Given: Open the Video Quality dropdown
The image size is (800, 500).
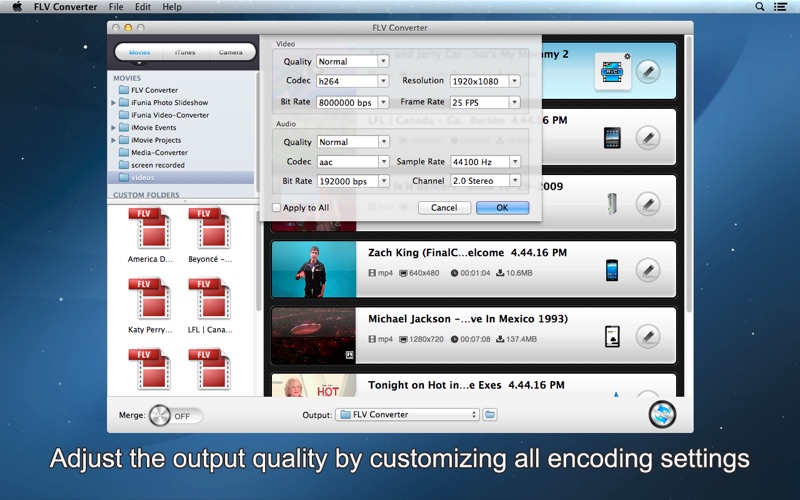Looking at the screenshot, I should pos(353,61).
